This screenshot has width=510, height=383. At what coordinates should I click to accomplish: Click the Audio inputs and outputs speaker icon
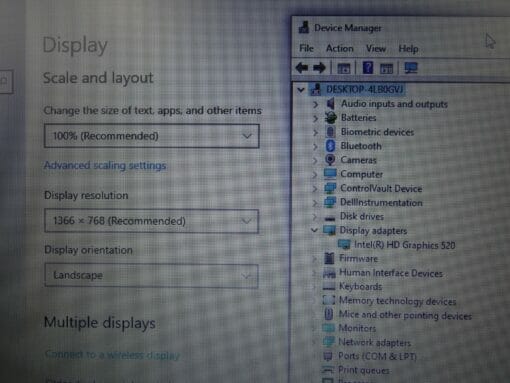(330, 104)
